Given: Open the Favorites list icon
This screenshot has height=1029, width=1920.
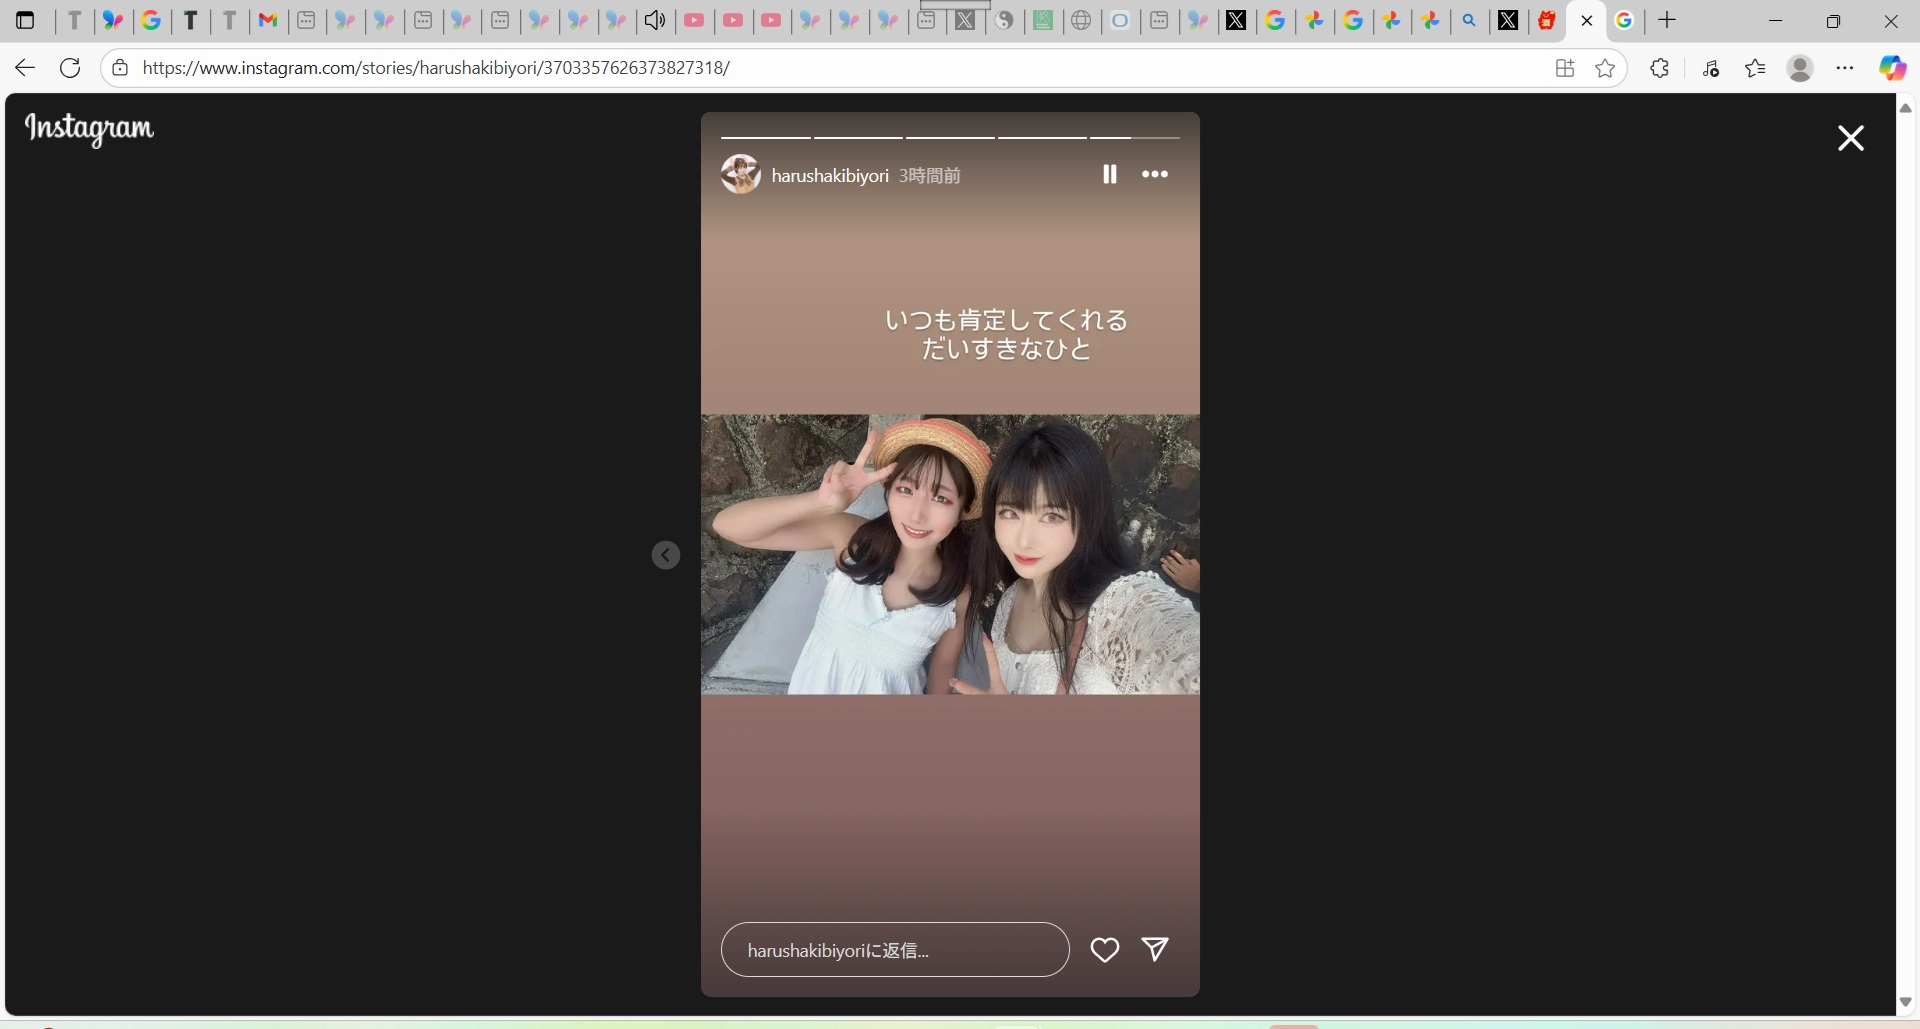Looking at the screenshot, I should (1755, 68).
